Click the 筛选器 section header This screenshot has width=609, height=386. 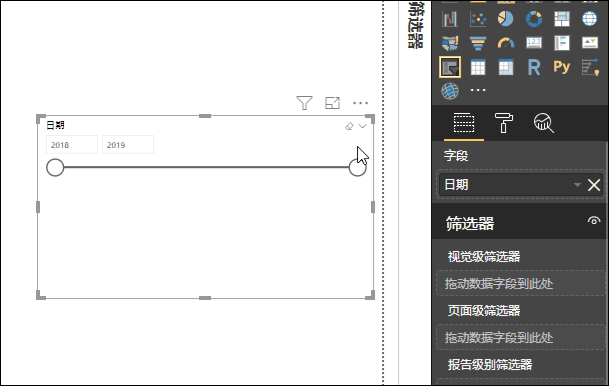click(470, 223)
